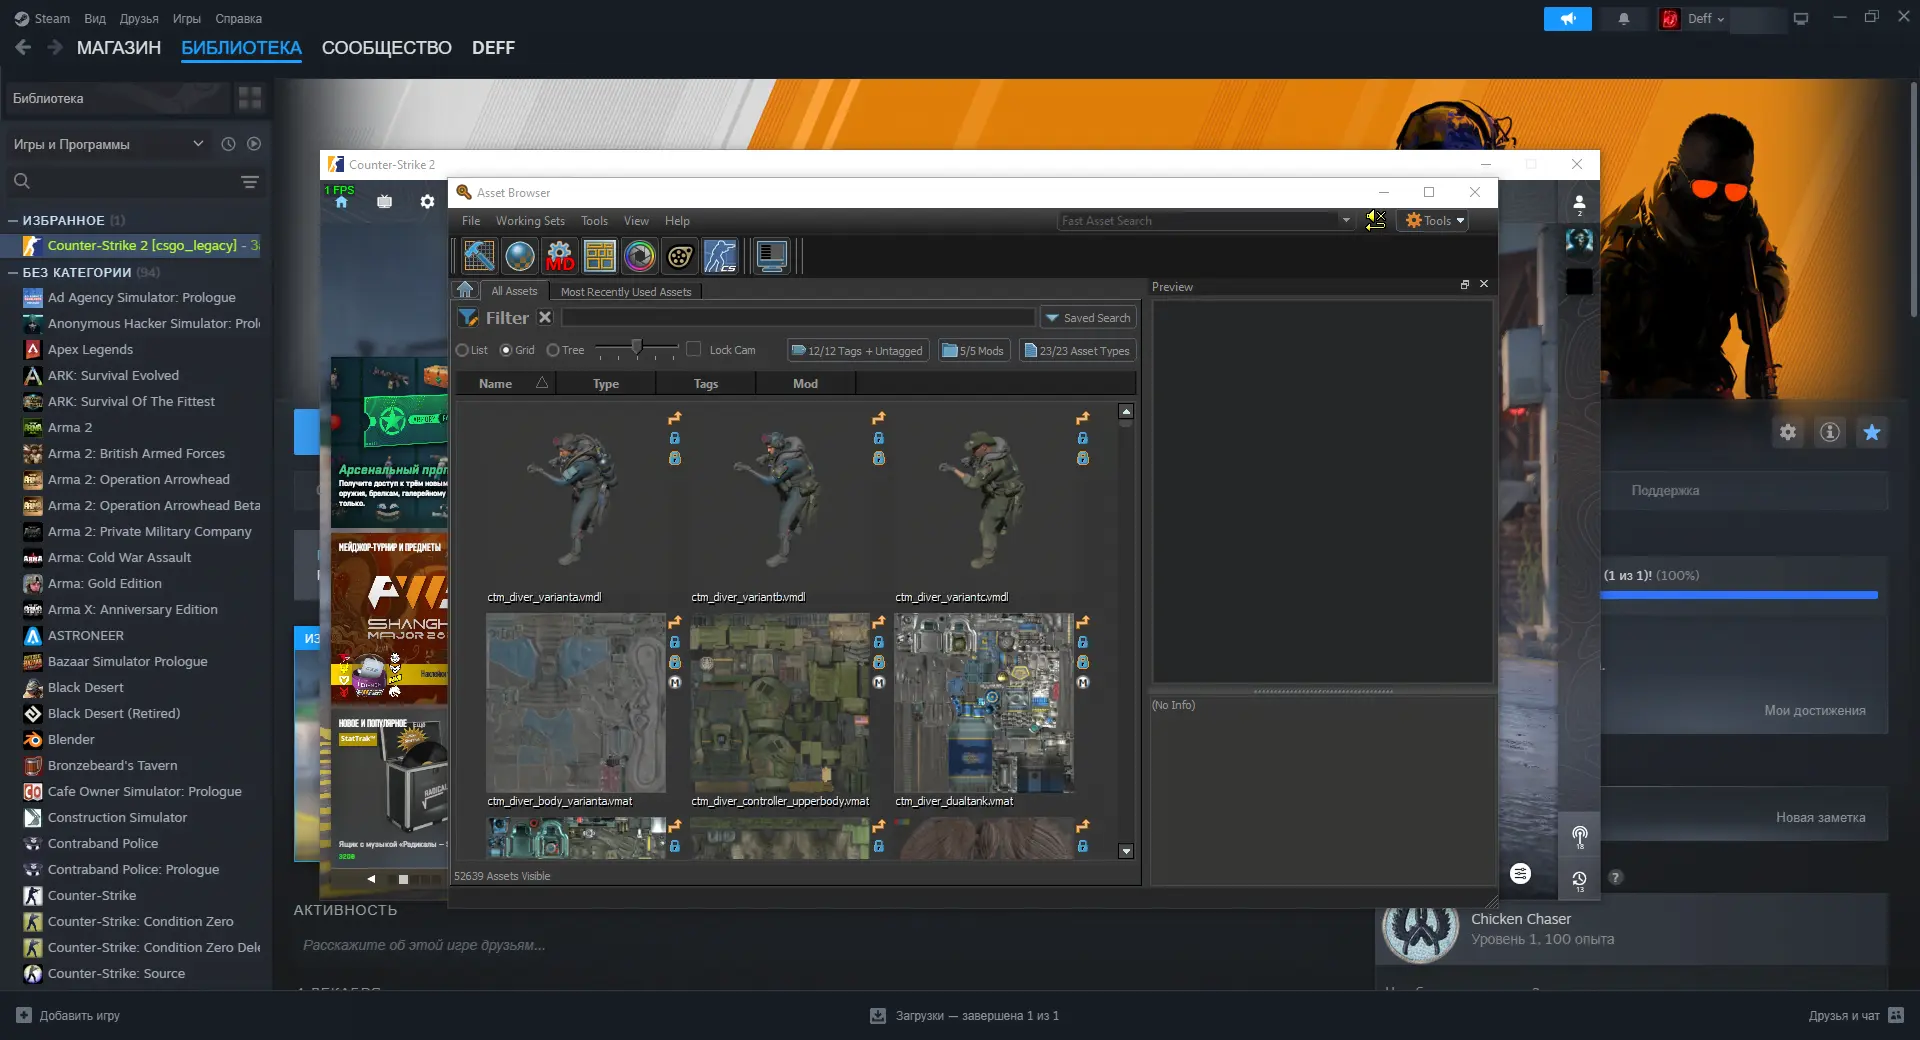
Task: Launch the Hammer editor from Asset Browser toolbar
Action: [x=479, y=257]
